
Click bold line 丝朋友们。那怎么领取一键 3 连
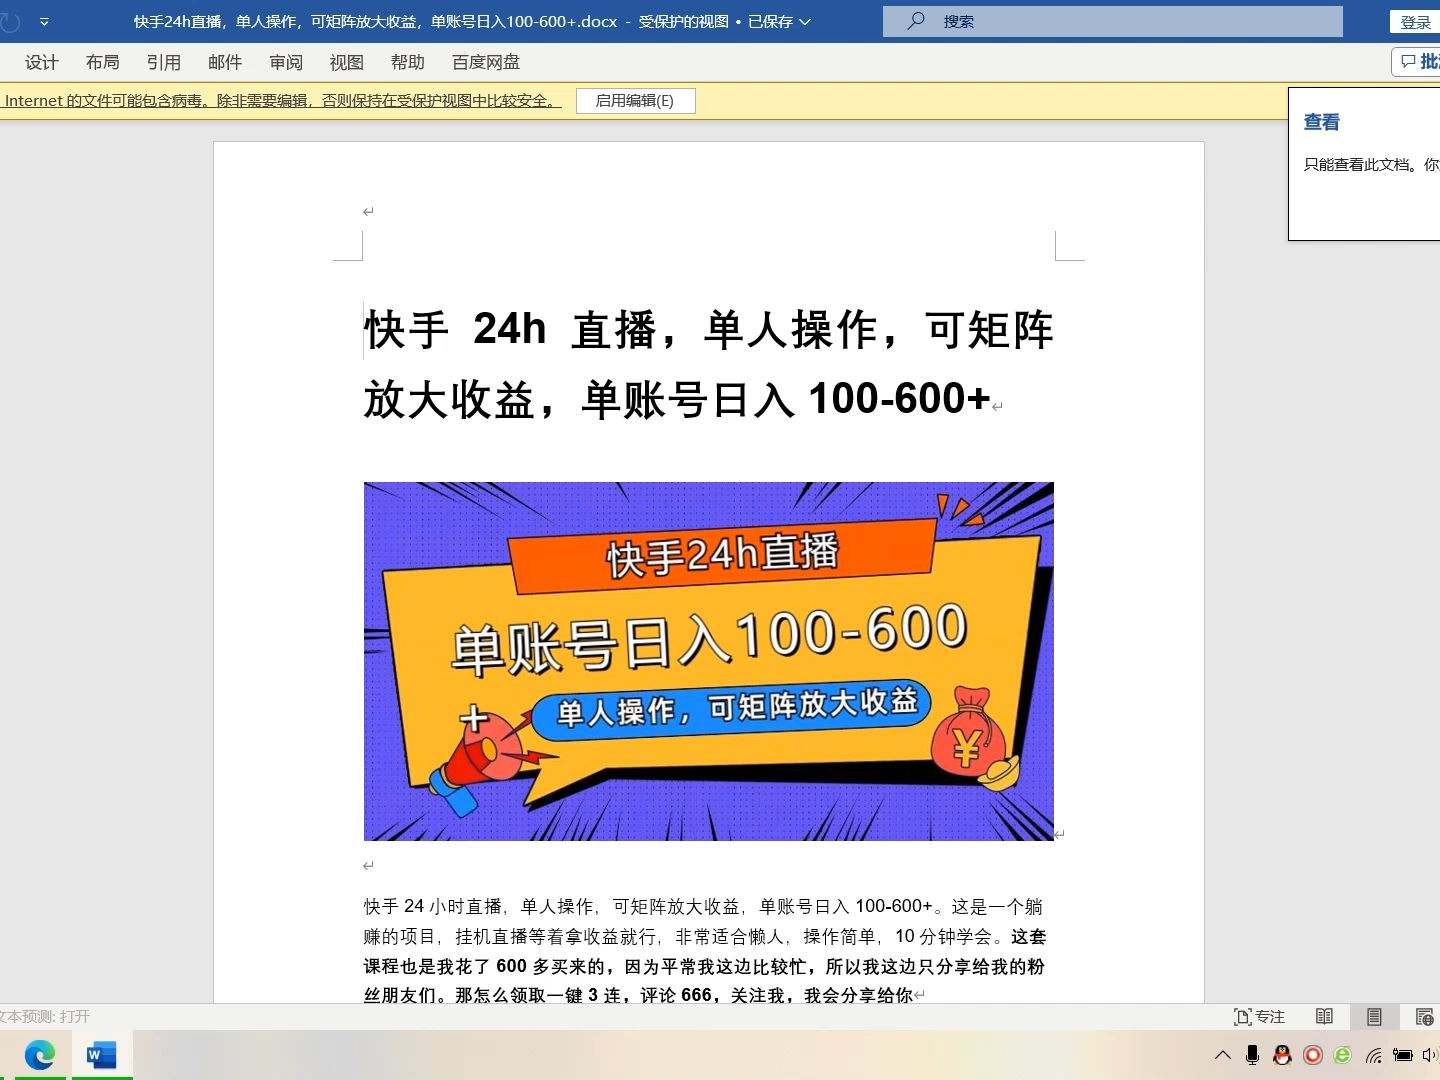tap(638, 995)
